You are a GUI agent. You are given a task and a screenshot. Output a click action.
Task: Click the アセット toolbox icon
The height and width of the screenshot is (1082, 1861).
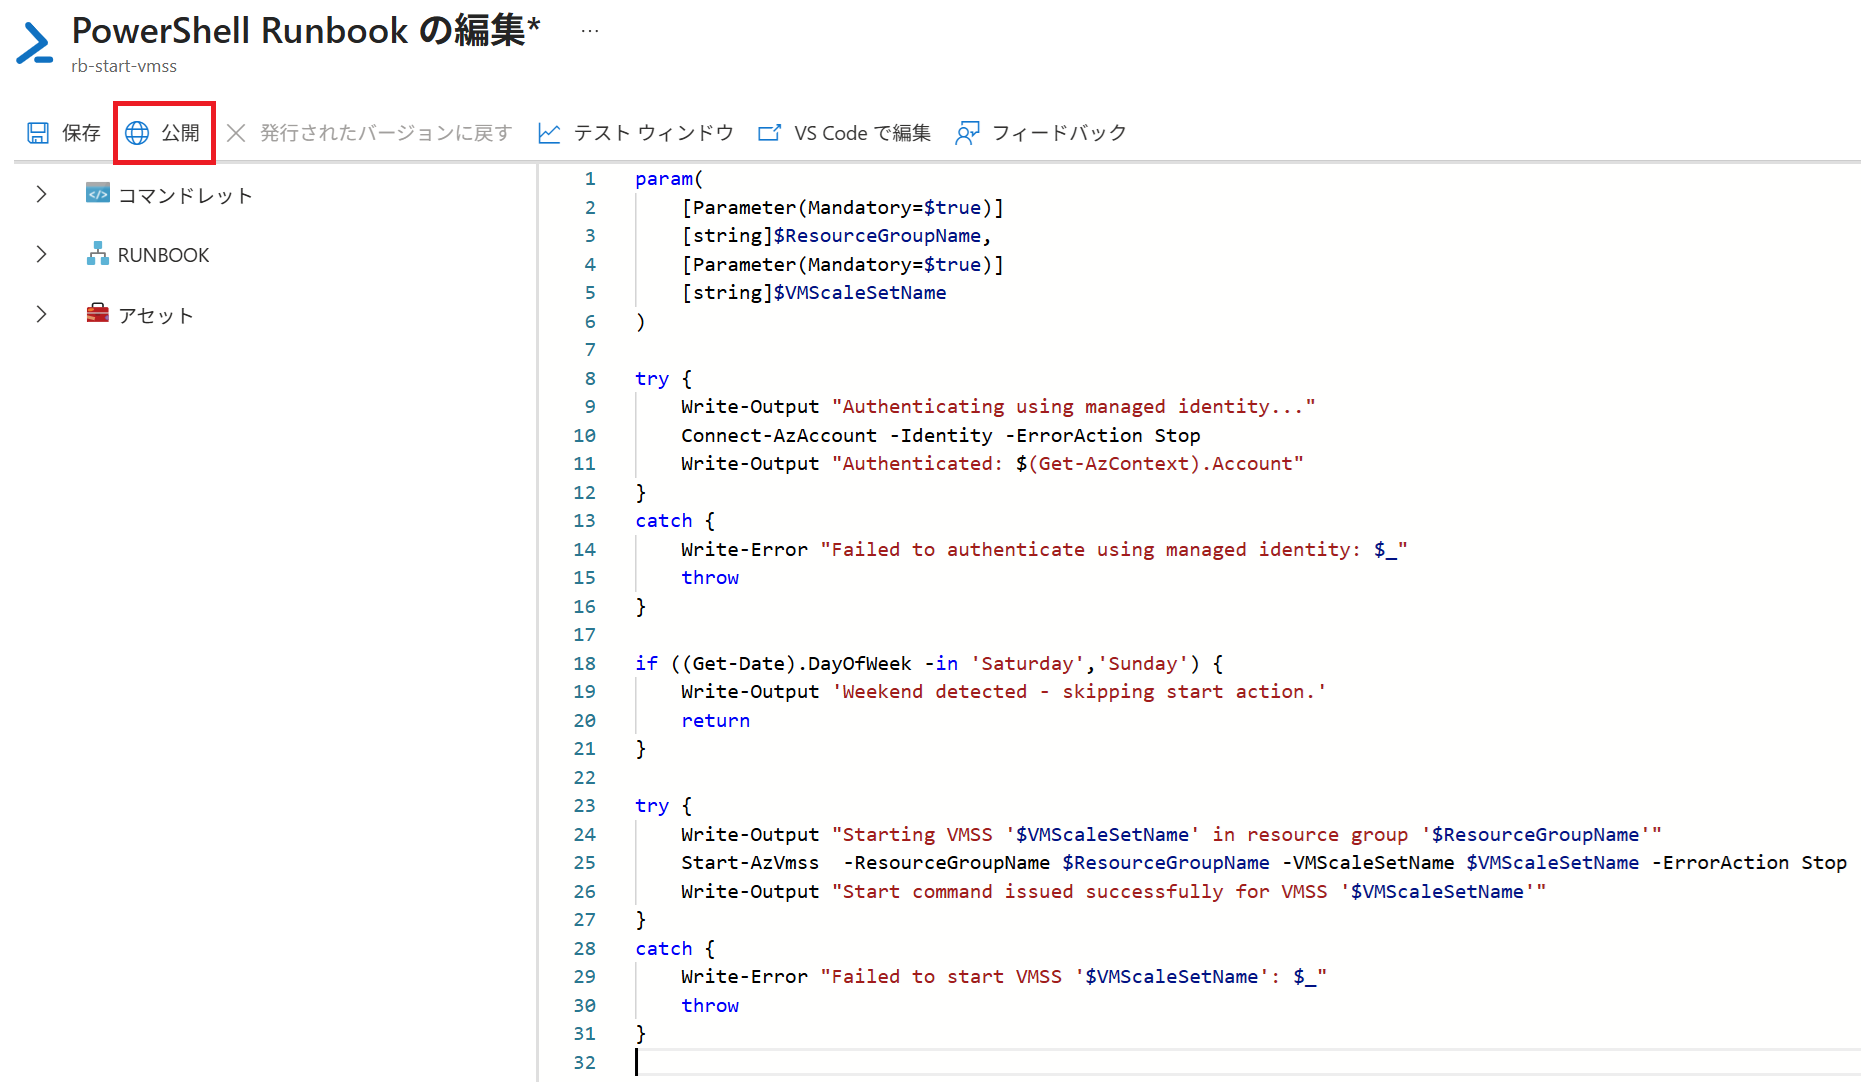98,313
